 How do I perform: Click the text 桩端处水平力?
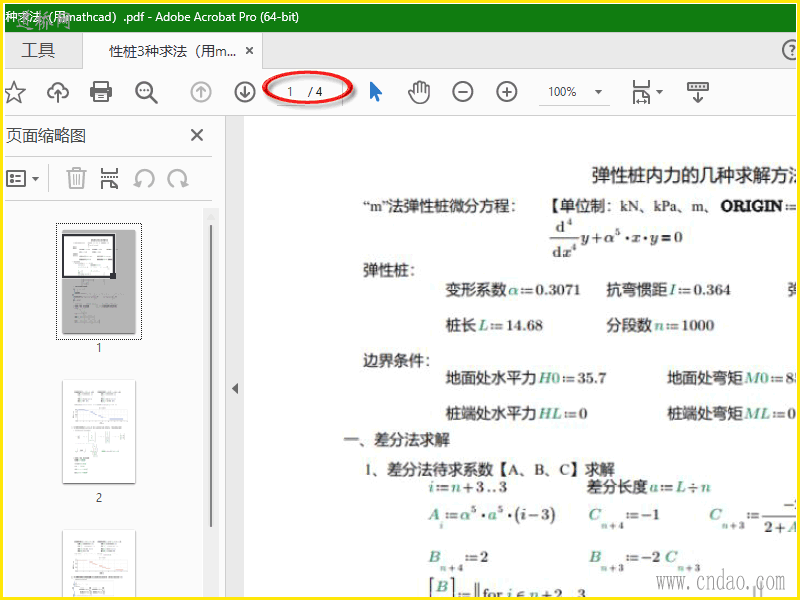tap(491, 413)
